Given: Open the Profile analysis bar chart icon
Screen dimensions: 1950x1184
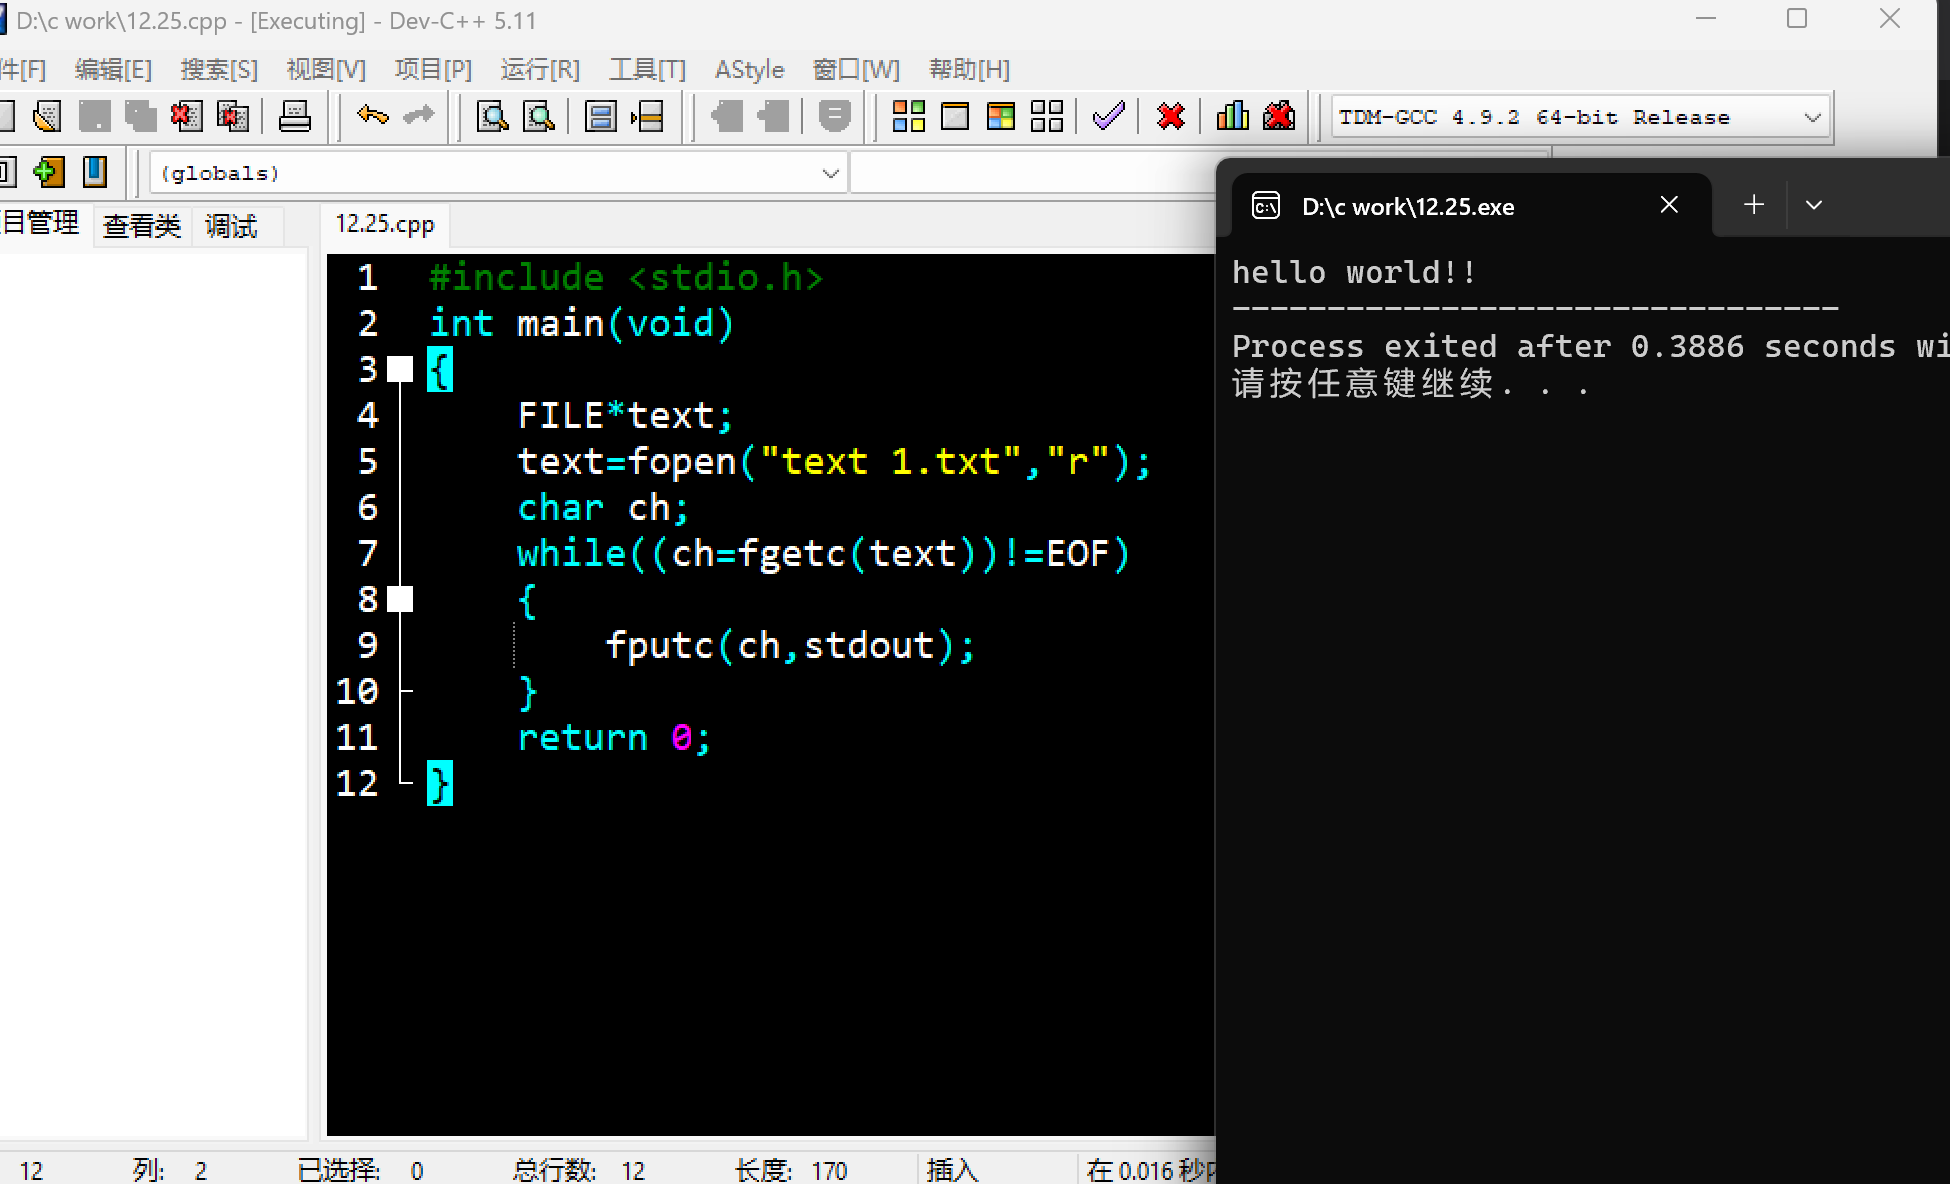Looking at the screenshot, I should point(1232,117).
